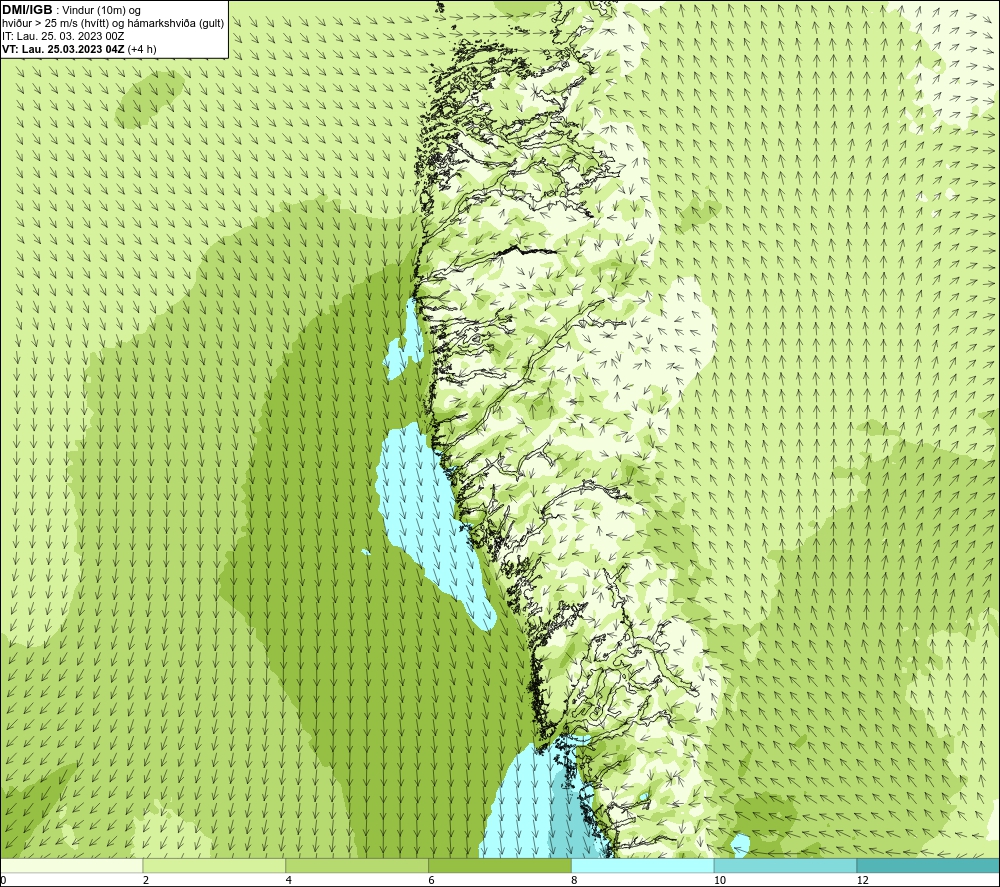Click the 8–10 m/s light cyan legend swatch
This screenshot has width=1000, height=887.
pyautogui.click(x=643, y=865)
